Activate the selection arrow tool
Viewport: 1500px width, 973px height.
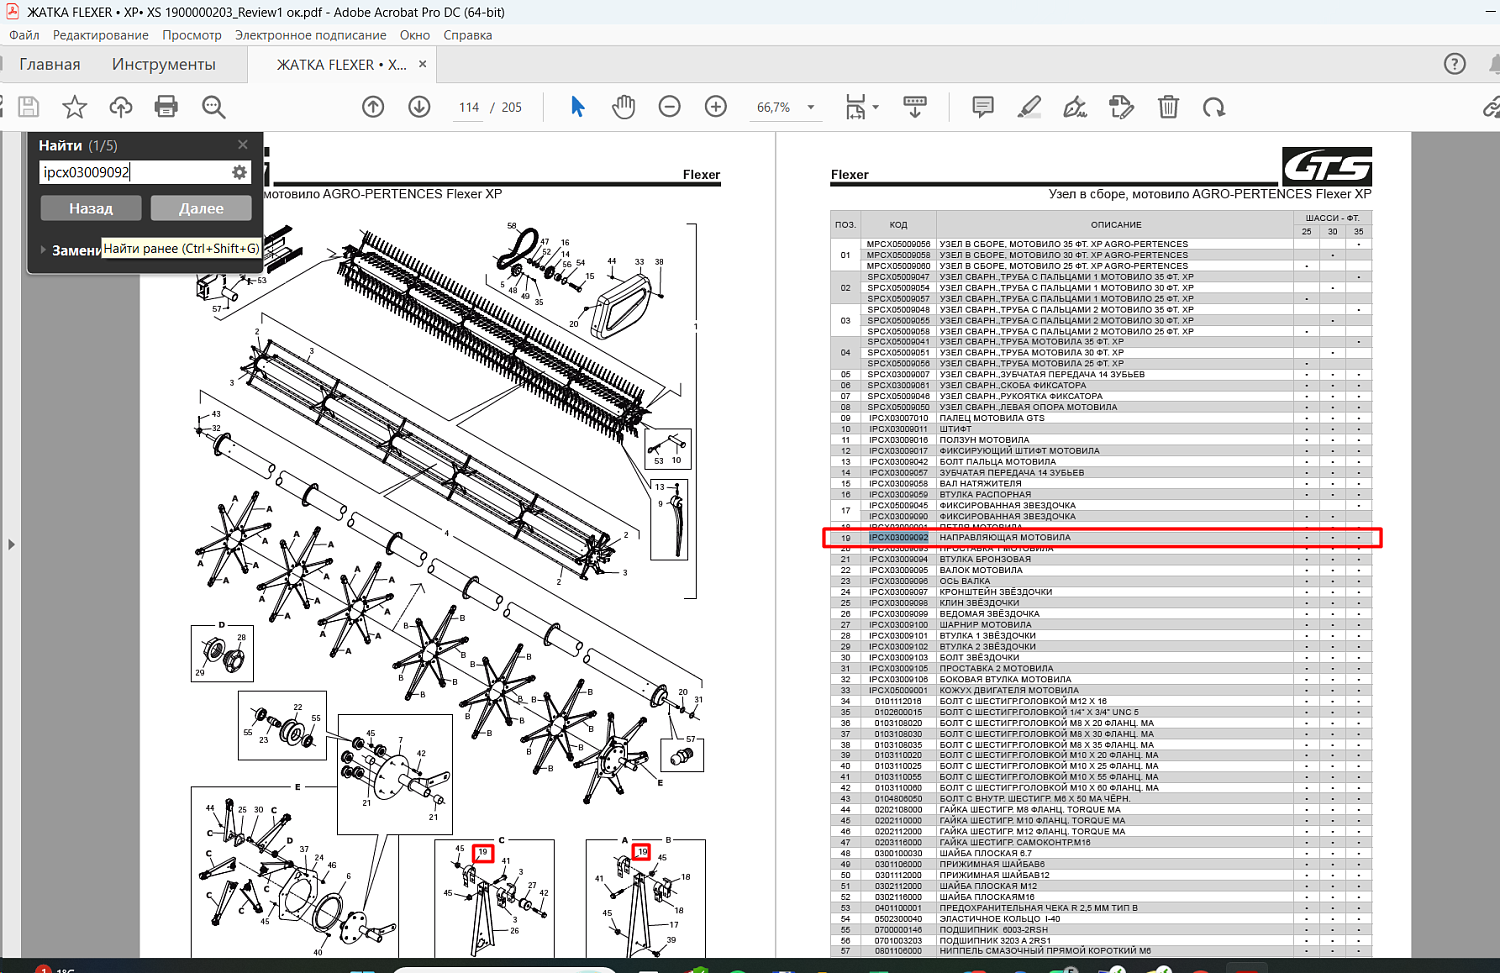coord(577,107)
